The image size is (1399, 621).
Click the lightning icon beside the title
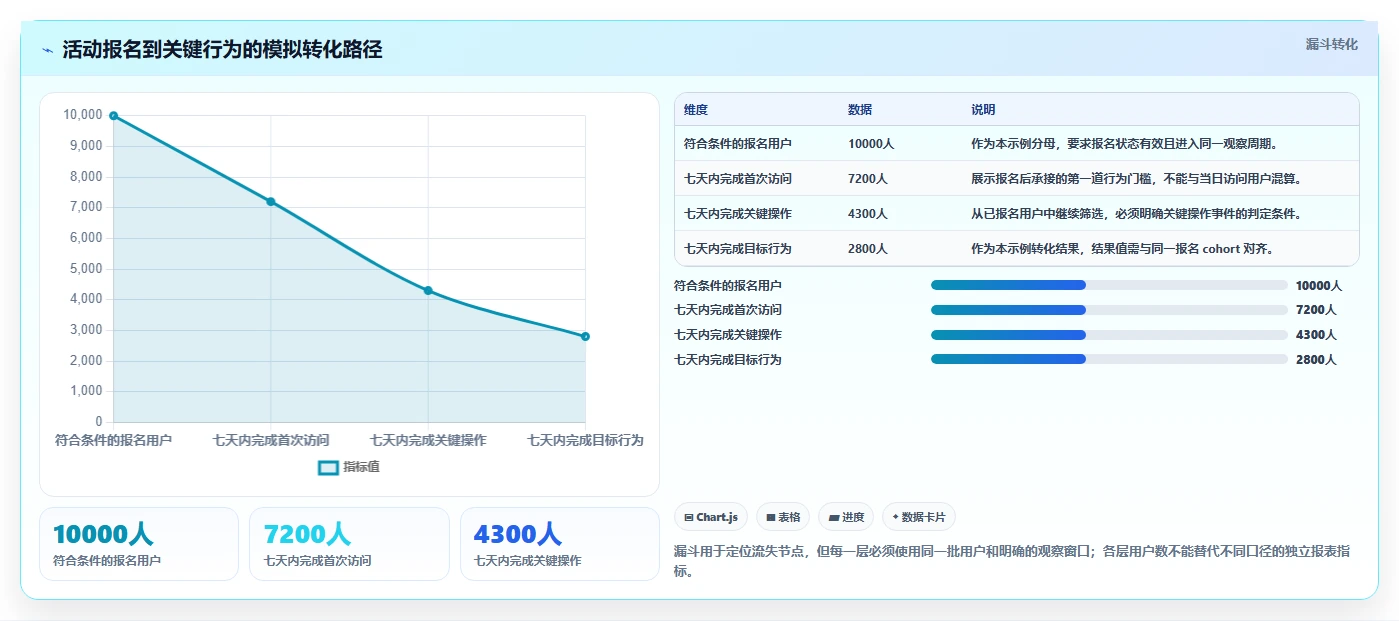point(48,50)
